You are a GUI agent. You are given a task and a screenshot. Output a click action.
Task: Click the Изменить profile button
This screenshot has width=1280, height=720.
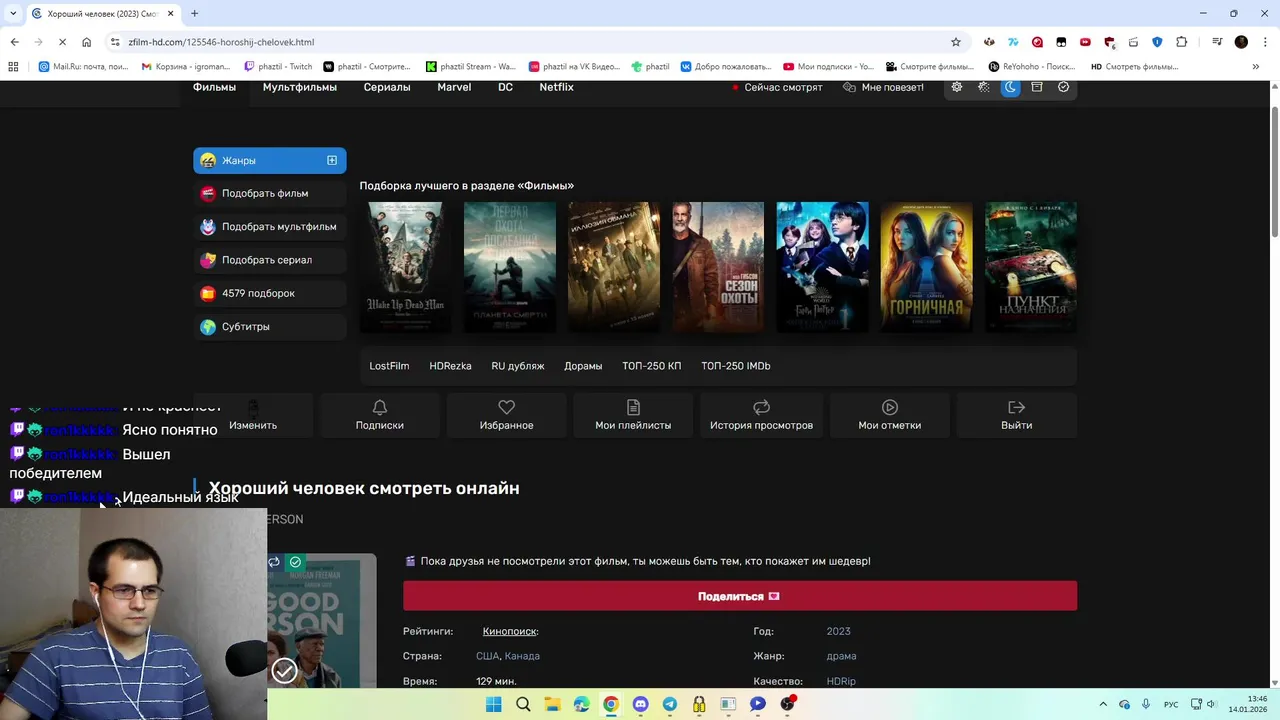pyautogui.click(x=253, y=415)
